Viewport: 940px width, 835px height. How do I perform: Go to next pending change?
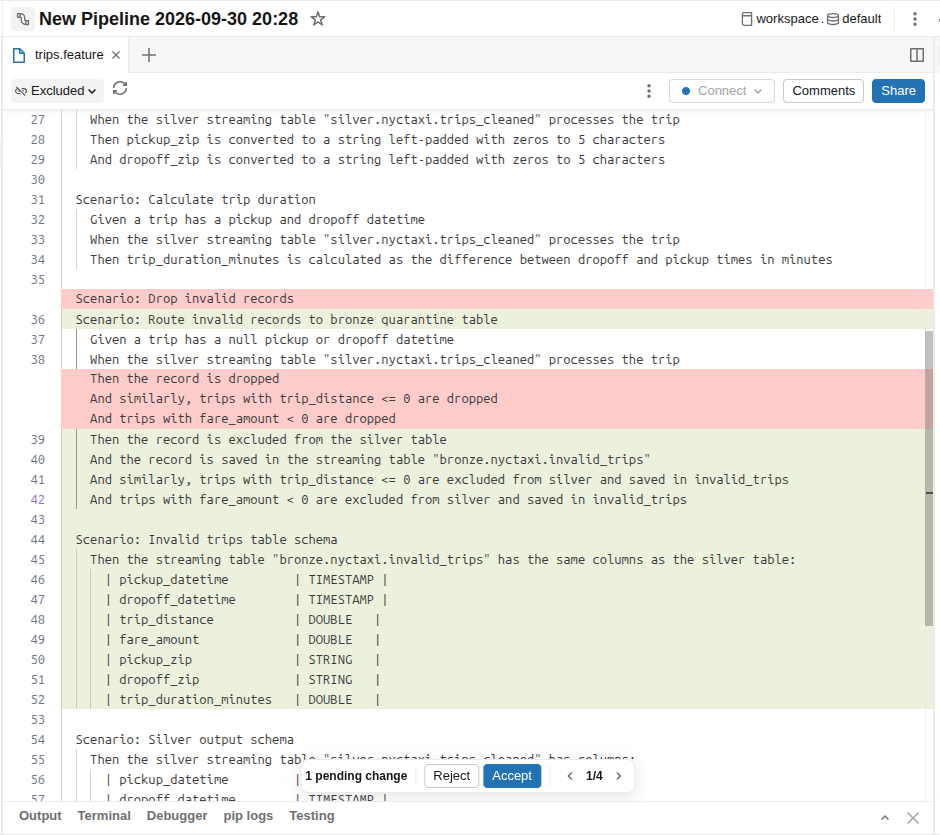click(x=619, y=776)
